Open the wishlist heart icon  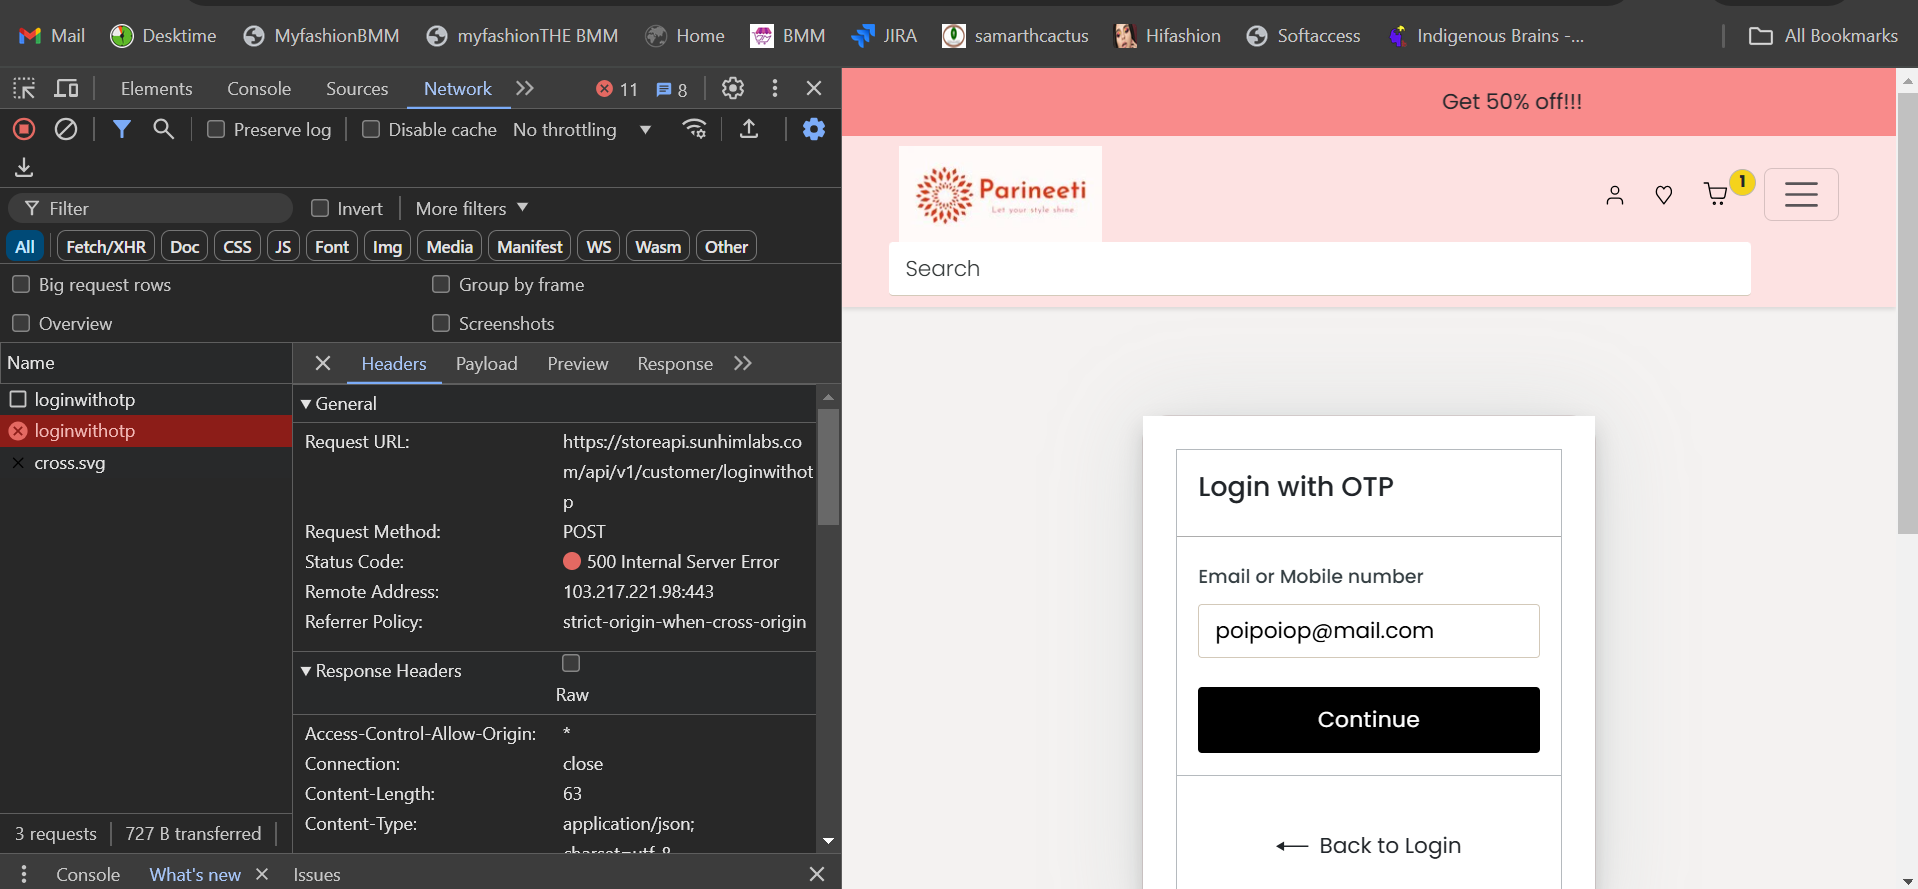(1664, 195)
